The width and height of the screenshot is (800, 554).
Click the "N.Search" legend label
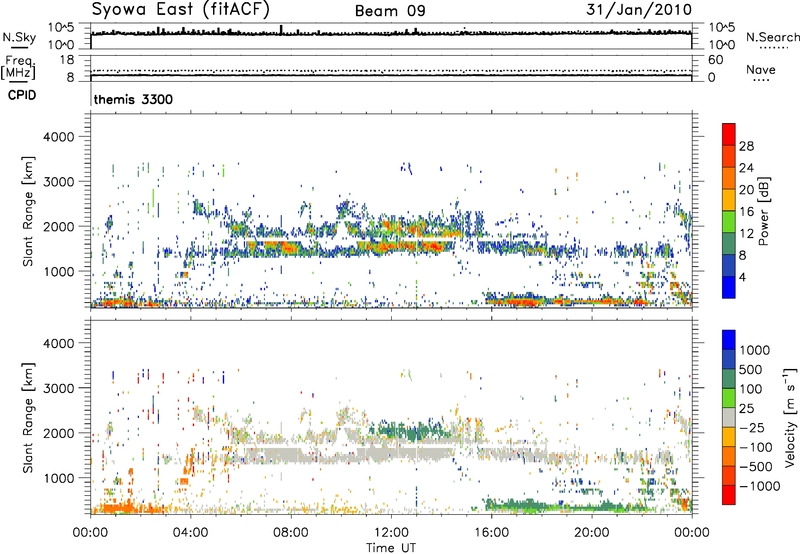[772, 37]
